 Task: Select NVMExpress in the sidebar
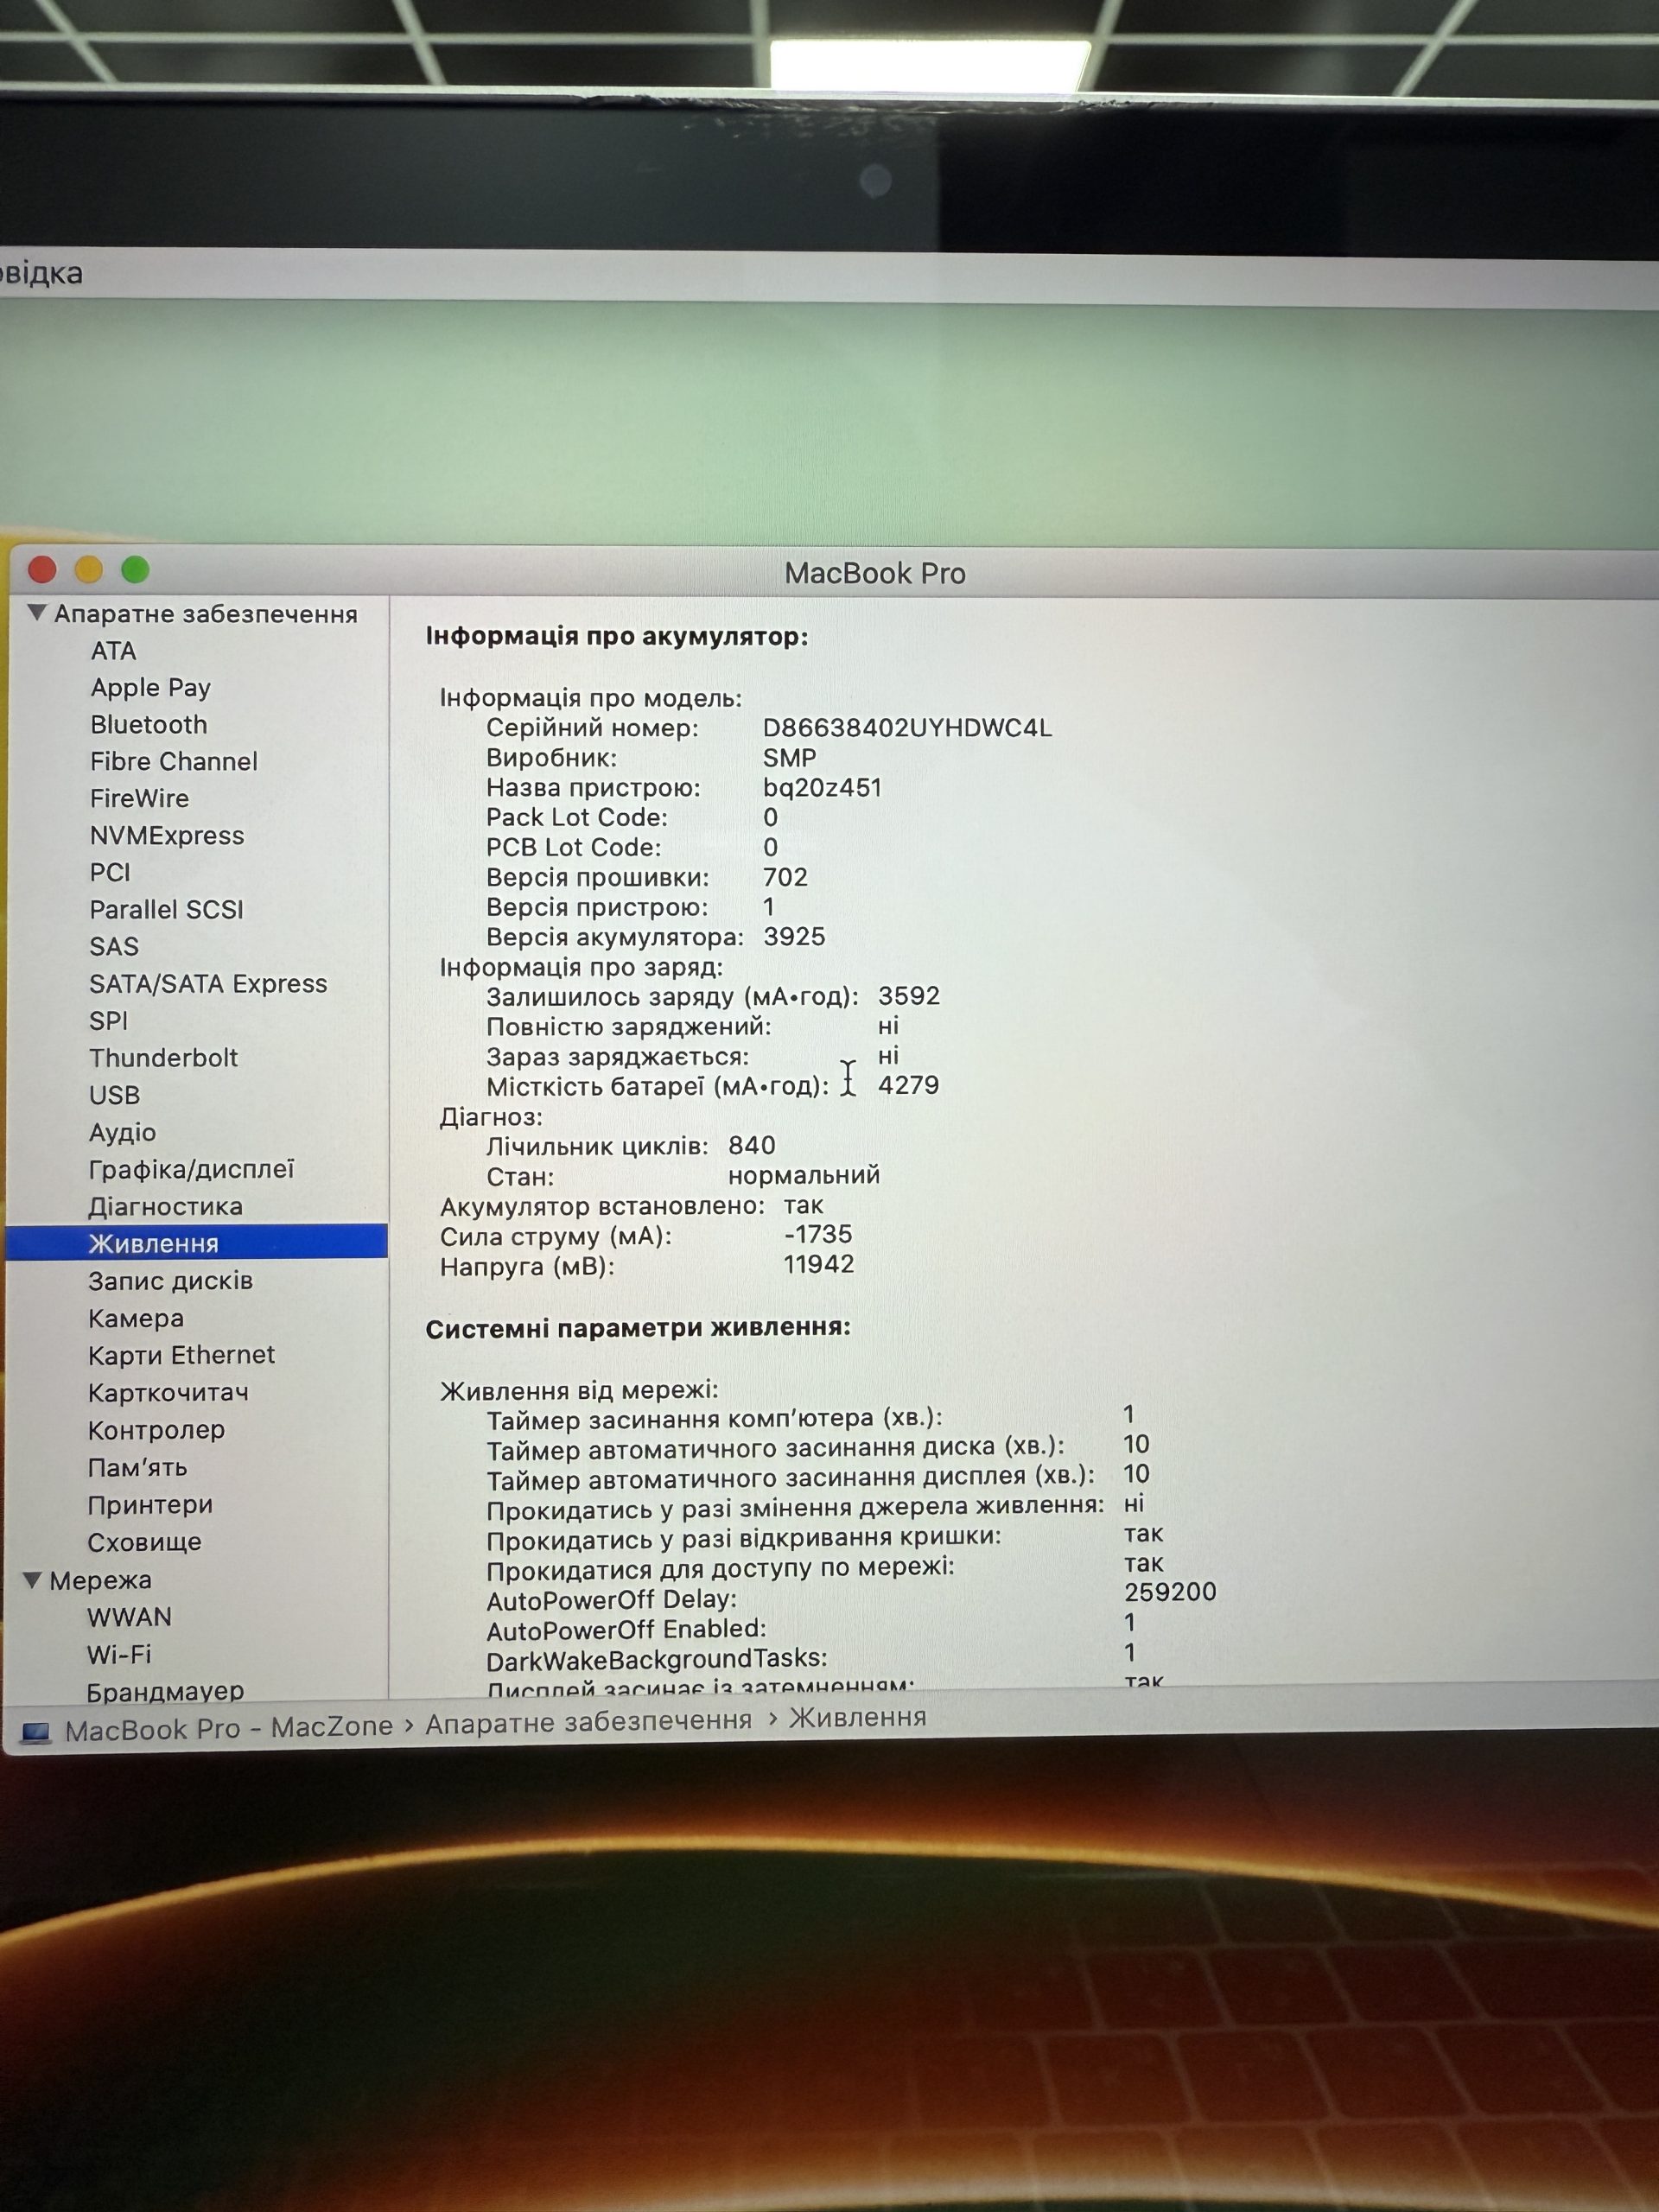(166, 836)
